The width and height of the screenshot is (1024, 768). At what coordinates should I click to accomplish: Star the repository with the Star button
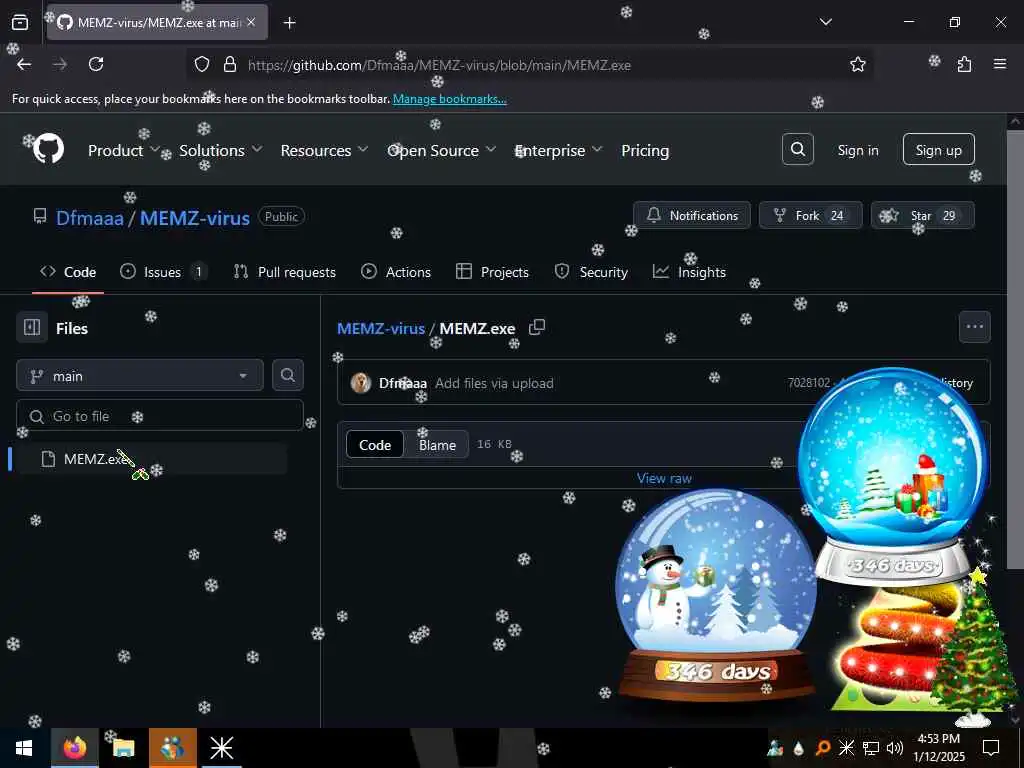pyautogui.click(x=922, y=216)
